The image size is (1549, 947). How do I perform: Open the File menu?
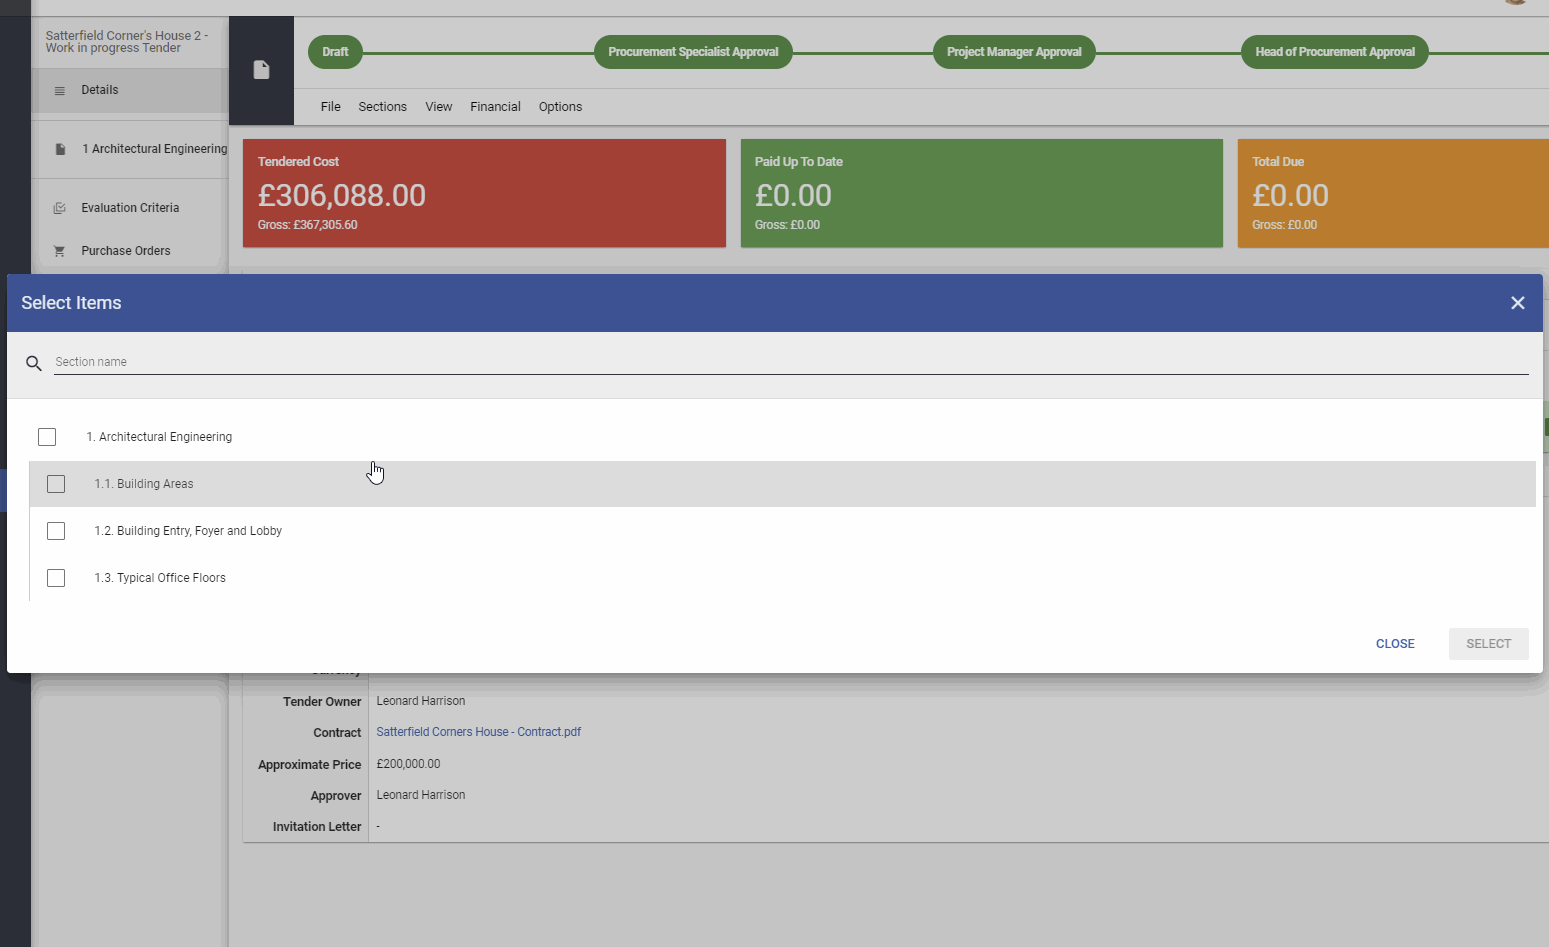pos(331,107)
